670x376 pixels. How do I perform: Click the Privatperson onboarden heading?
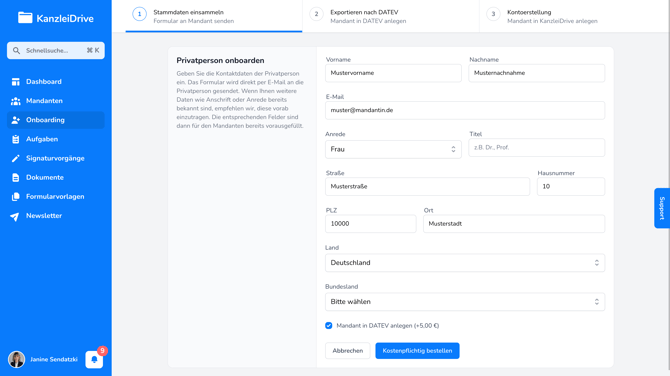[x=220, y=61]
